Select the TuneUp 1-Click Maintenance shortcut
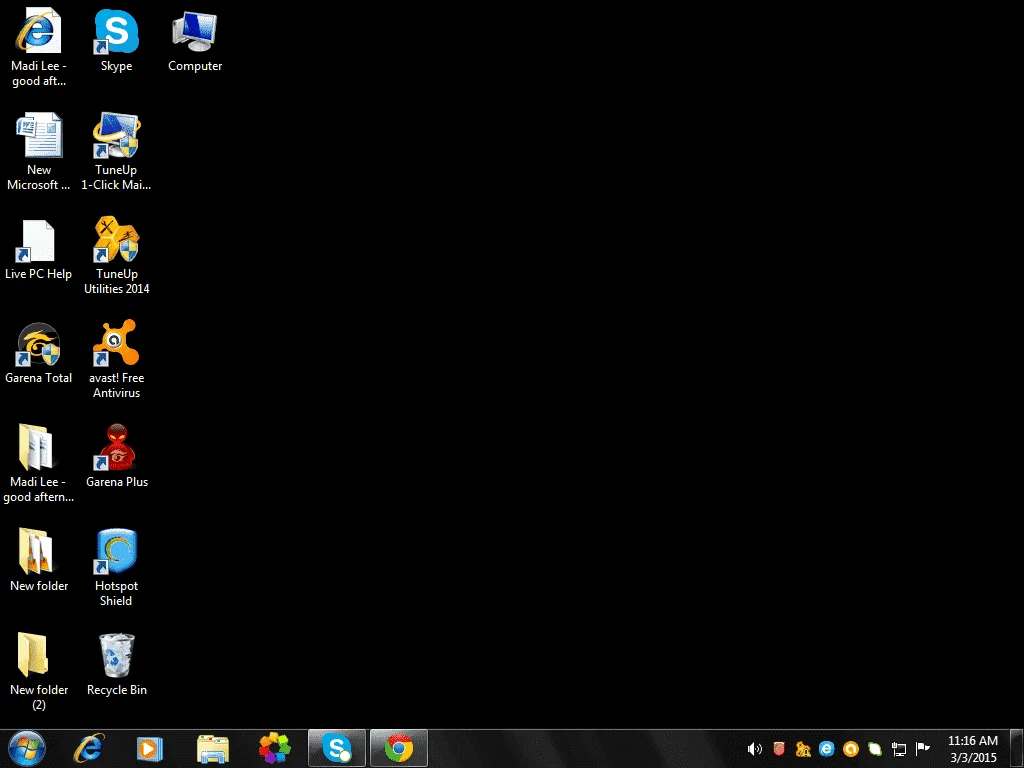The width and height of the screenshot is (1024, 768). coord(116,152)
